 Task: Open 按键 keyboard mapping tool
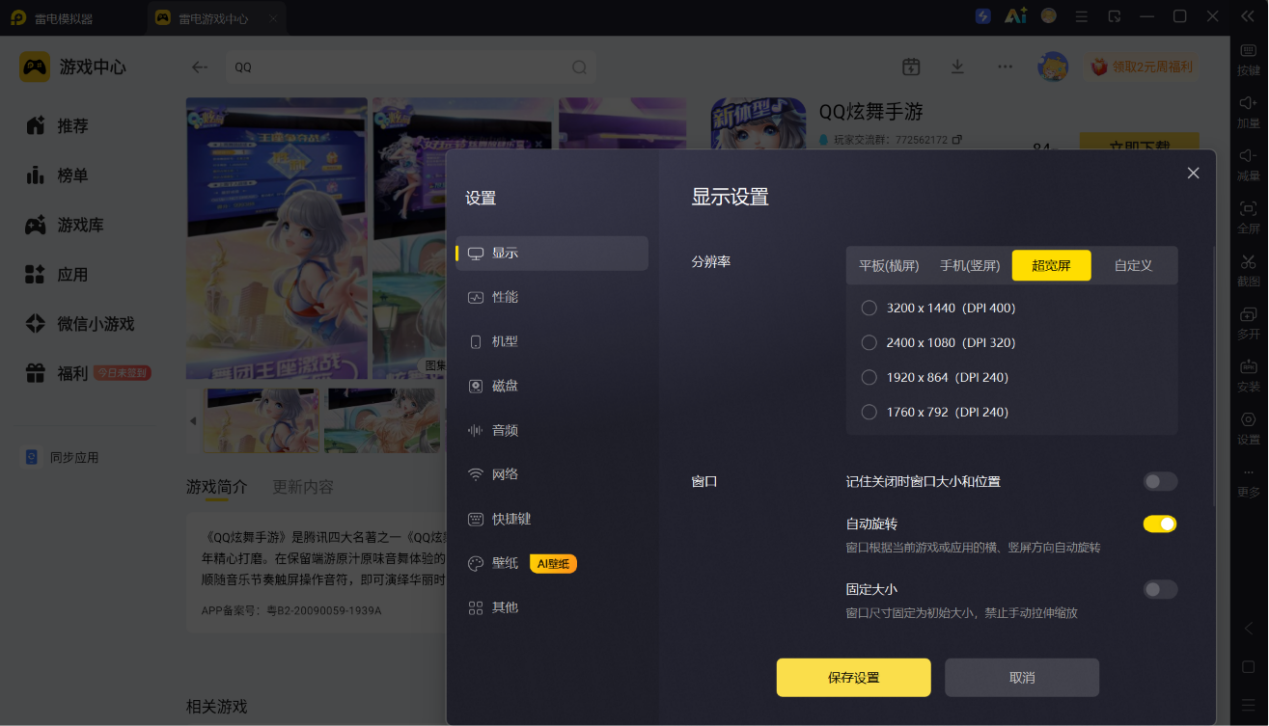click(1248, 59)
